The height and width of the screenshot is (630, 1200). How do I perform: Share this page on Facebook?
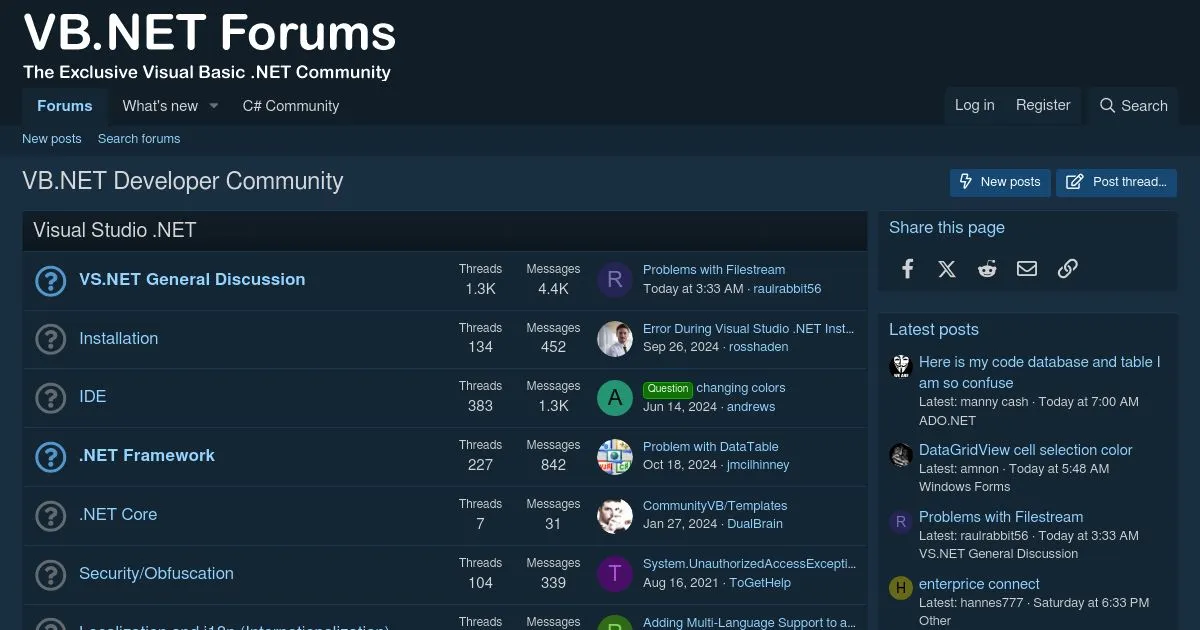coord(907,268)
